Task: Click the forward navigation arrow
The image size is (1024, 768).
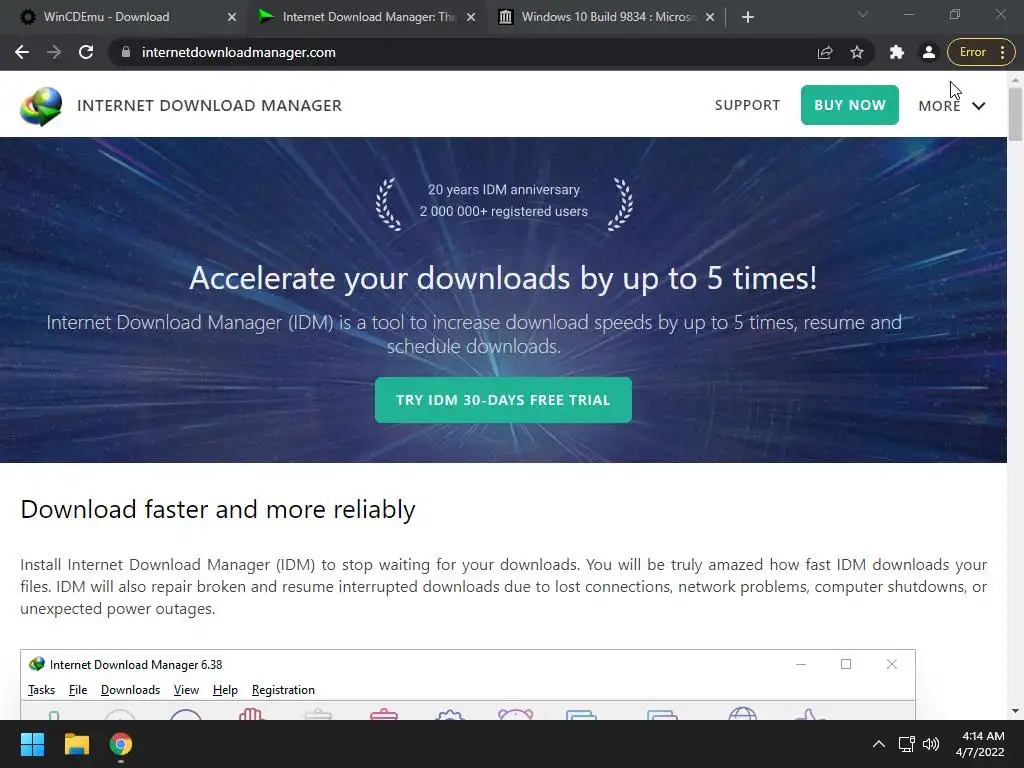Action: pyautogui.click(x=54, y=52)
